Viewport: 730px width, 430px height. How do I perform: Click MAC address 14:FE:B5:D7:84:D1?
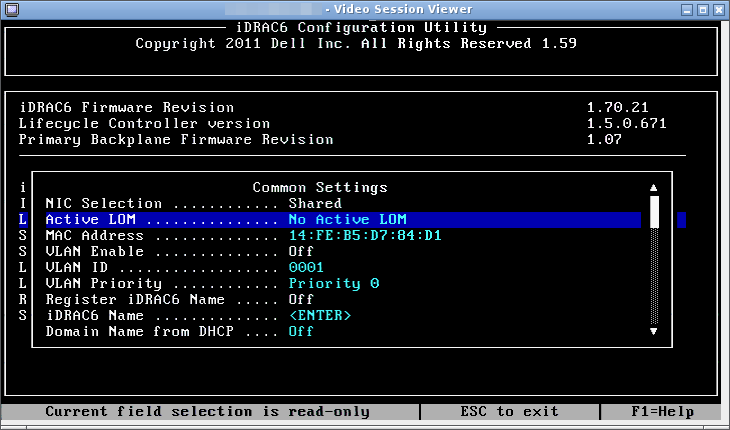[365, 235]
